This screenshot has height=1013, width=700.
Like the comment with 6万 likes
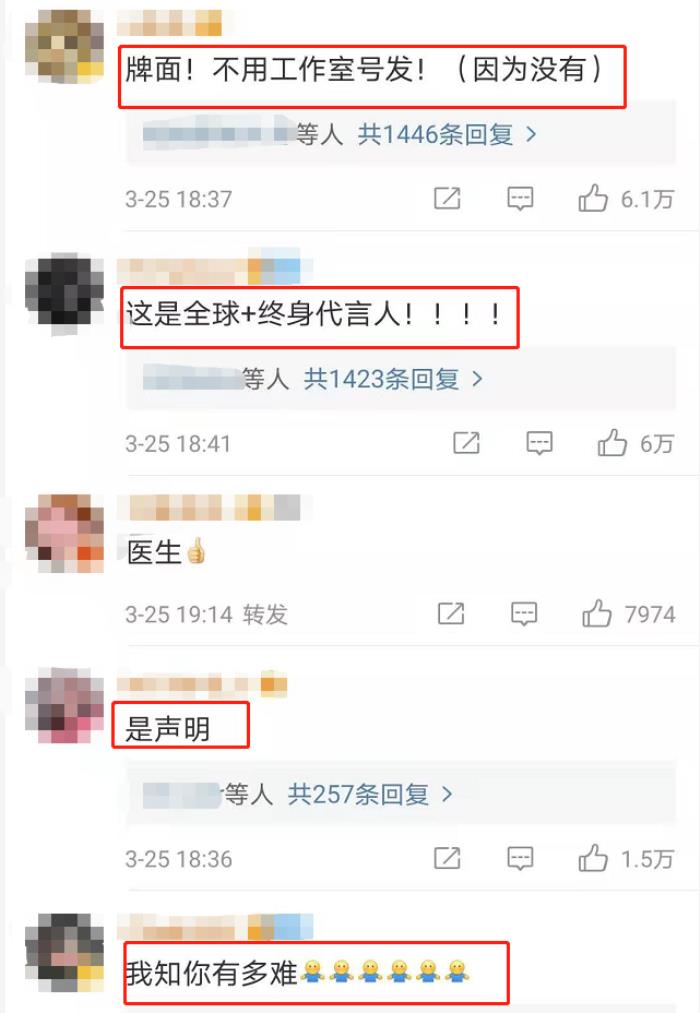pos(612,443)
